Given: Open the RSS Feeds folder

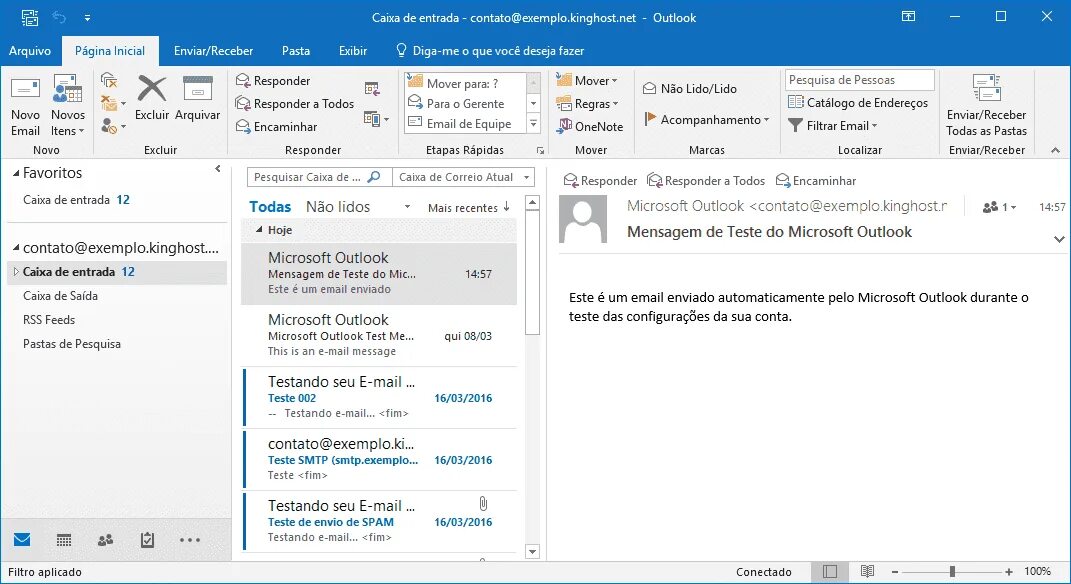Looking at the screenshot, I should click(49, 320).
